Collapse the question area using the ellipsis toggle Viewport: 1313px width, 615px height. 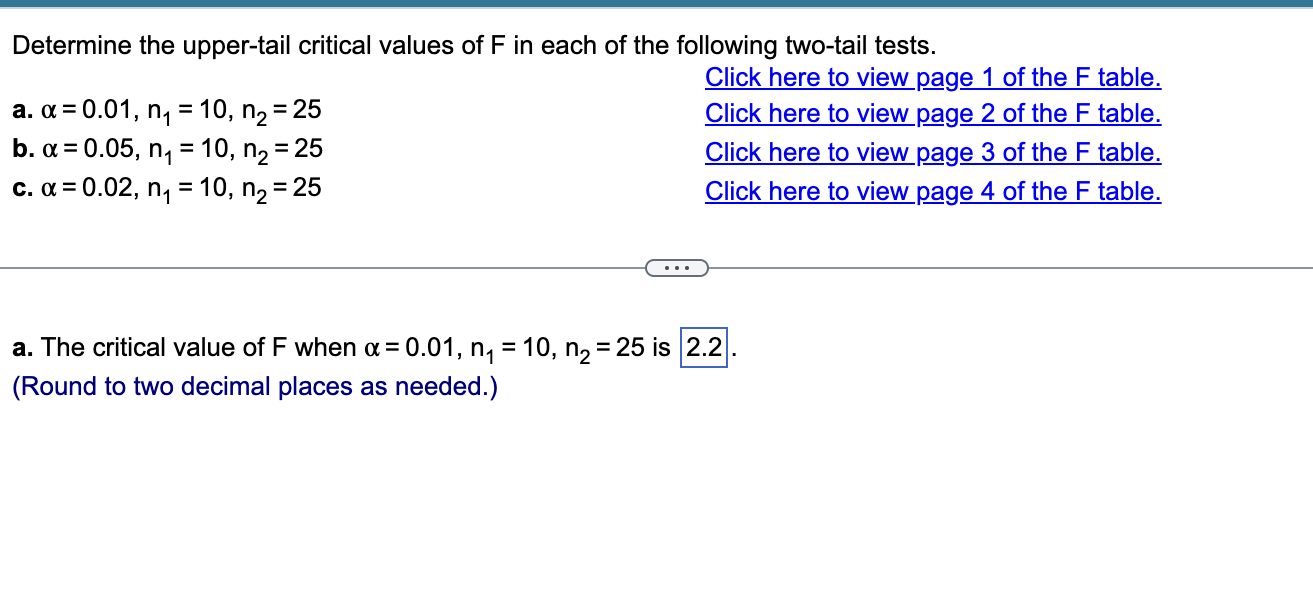click(678, 268)
